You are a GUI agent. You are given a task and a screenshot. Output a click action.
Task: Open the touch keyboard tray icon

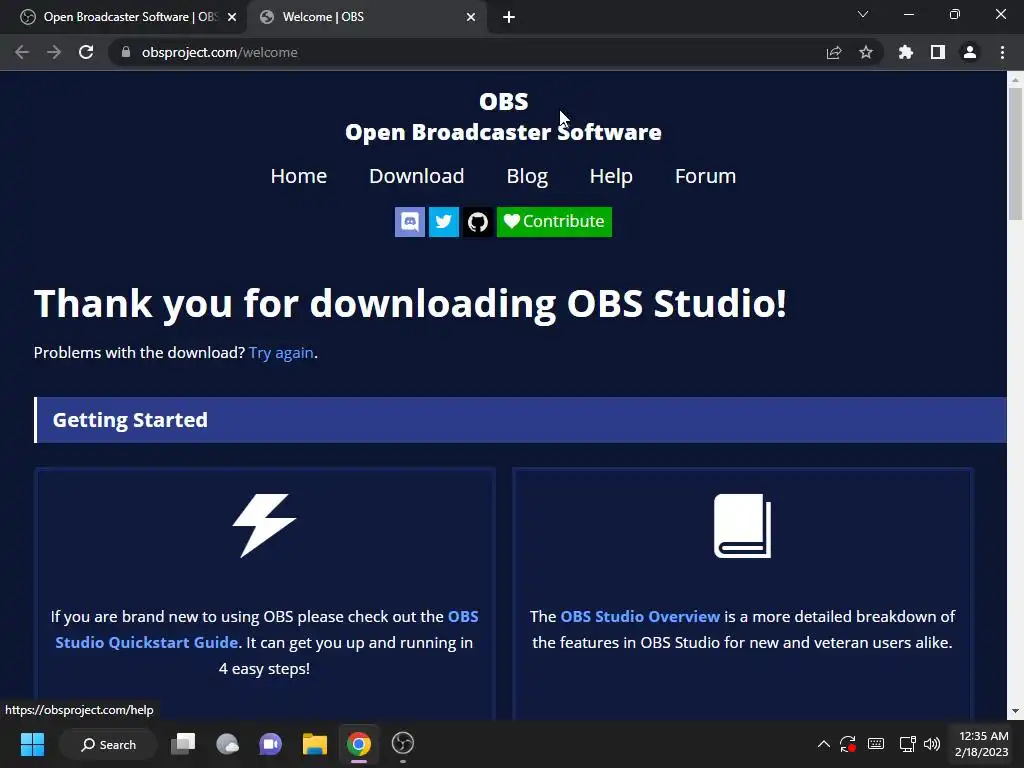tap(876, 744)
